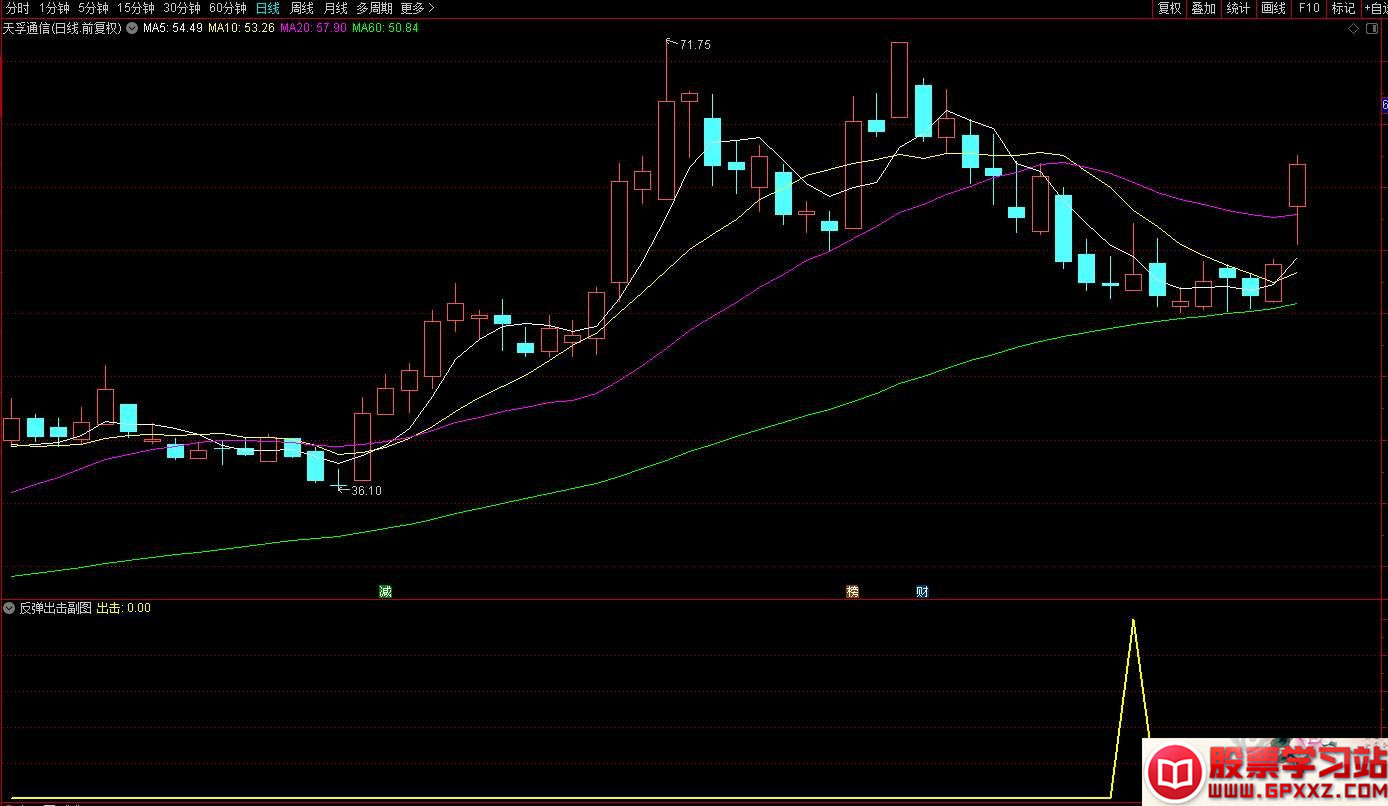Open the 画线 drawing tools
1388x806 pixels.
pyautogui.click(x=1273, y=8)
